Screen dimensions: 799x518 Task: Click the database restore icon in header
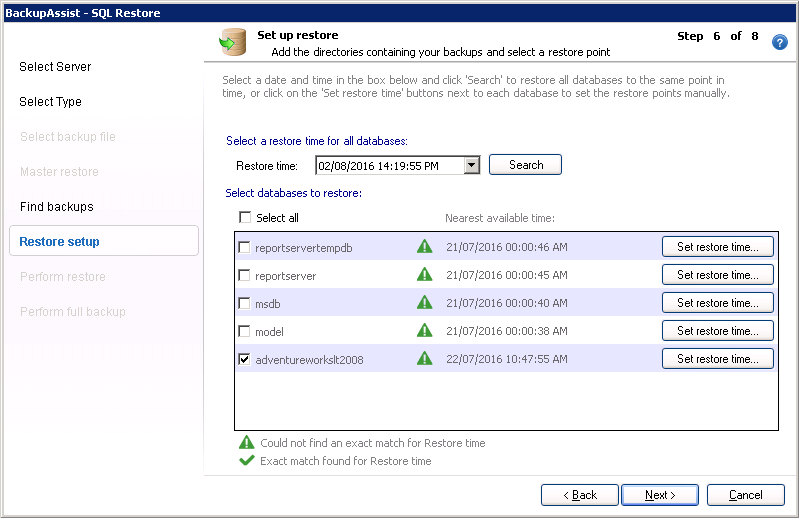pyautogui.click(x=233, y=43)
